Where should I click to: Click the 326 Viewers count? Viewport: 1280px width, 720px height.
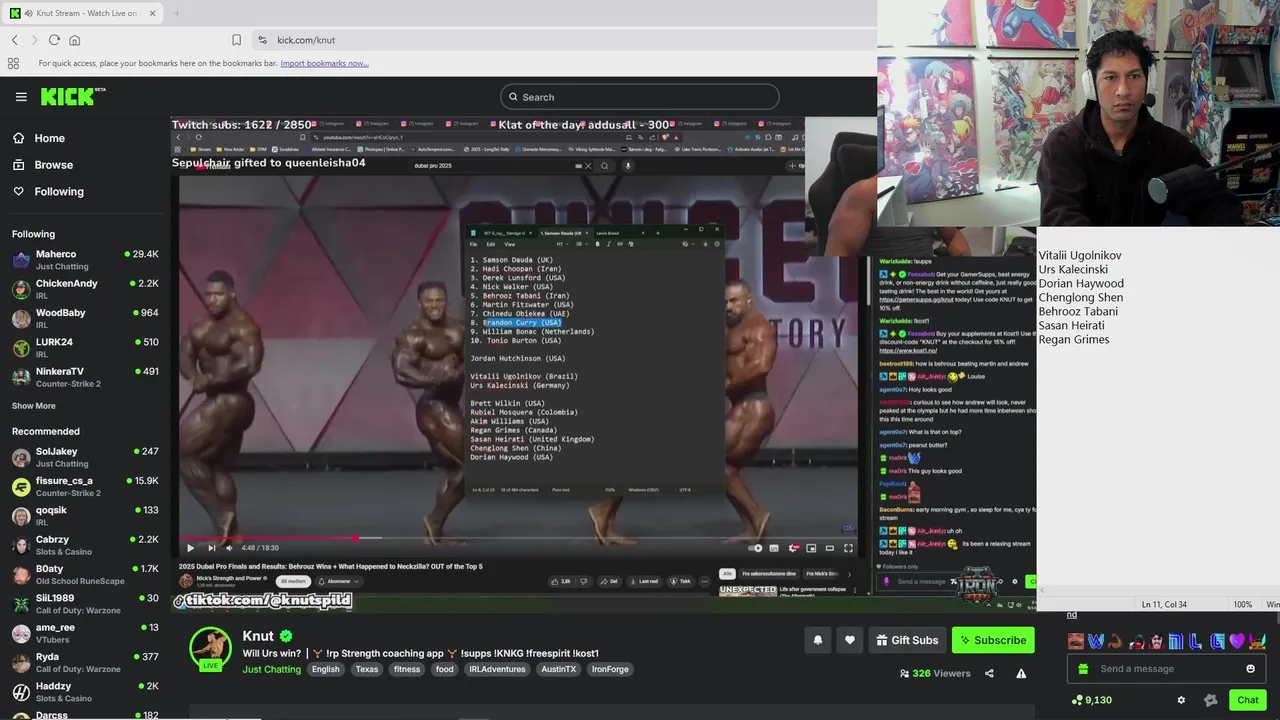point(935,673)
